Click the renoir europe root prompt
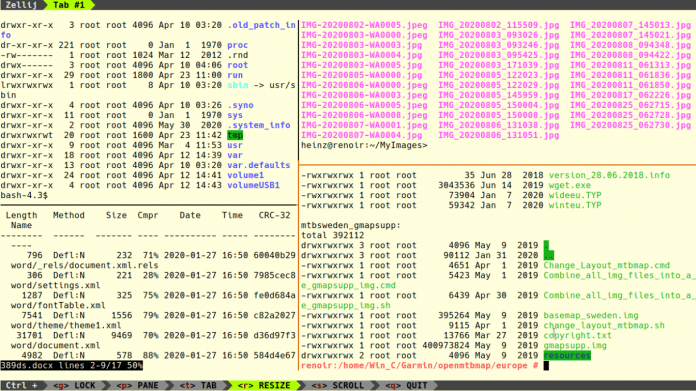696x391 pixels. point(420,365)
